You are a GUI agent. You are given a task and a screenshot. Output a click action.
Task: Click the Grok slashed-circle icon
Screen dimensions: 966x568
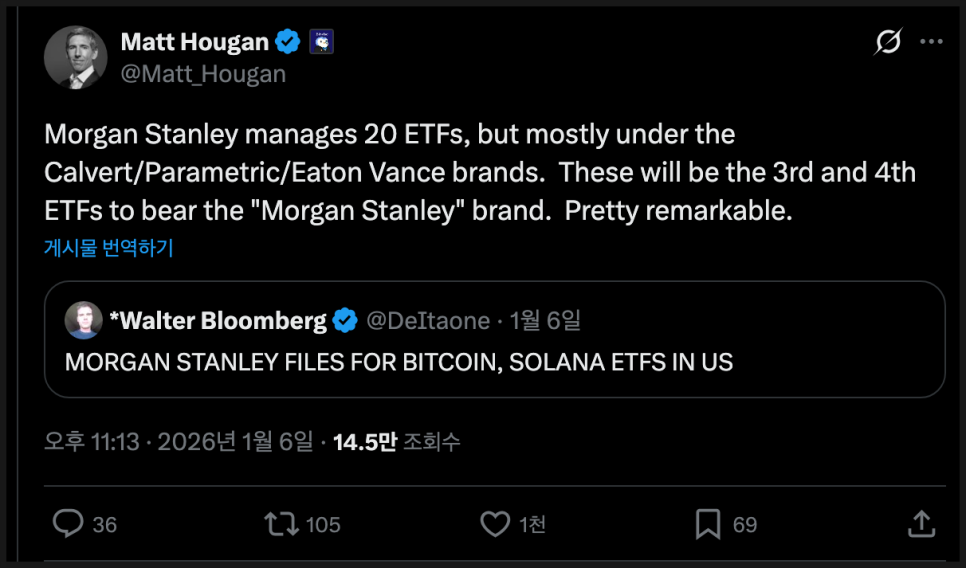point(887,42)
